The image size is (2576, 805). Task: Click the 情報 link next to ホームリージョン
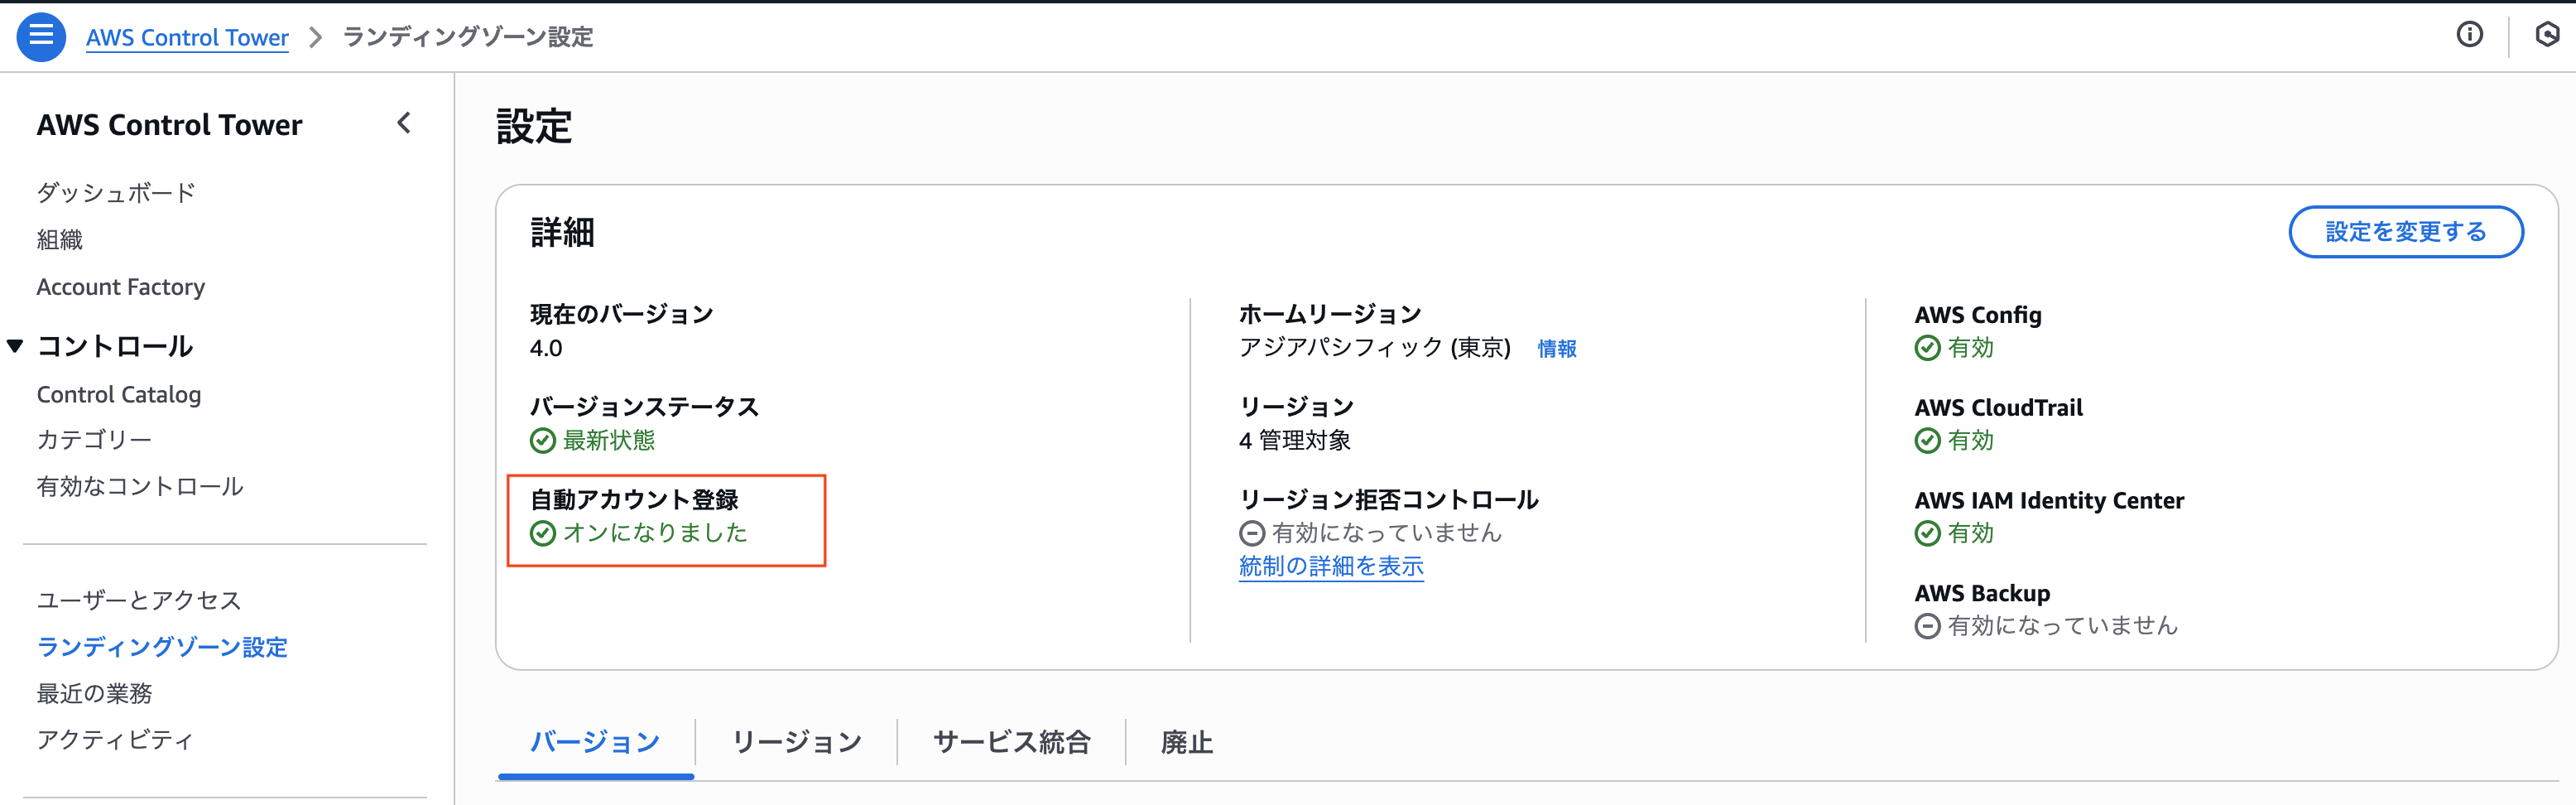1556,349
